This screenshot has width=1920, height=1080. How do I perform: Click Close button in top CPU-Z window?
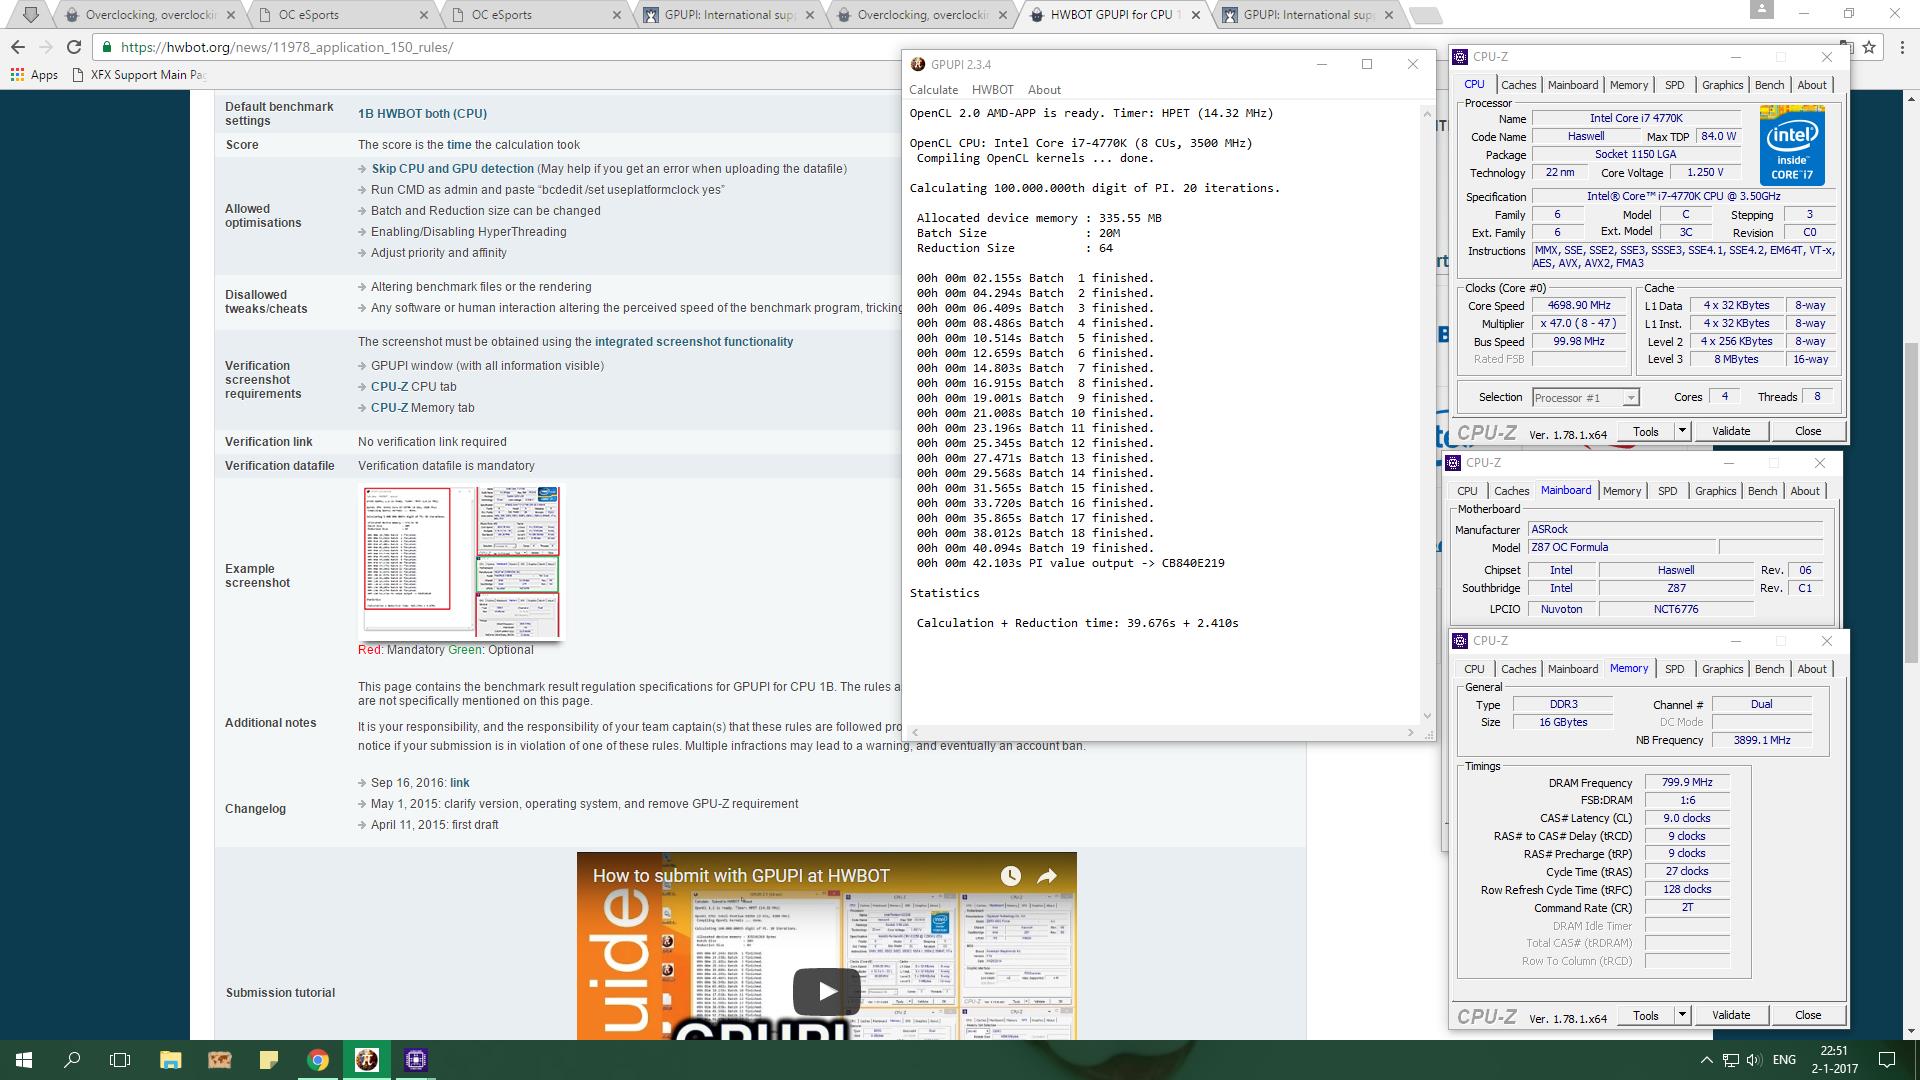(1808, 432)
